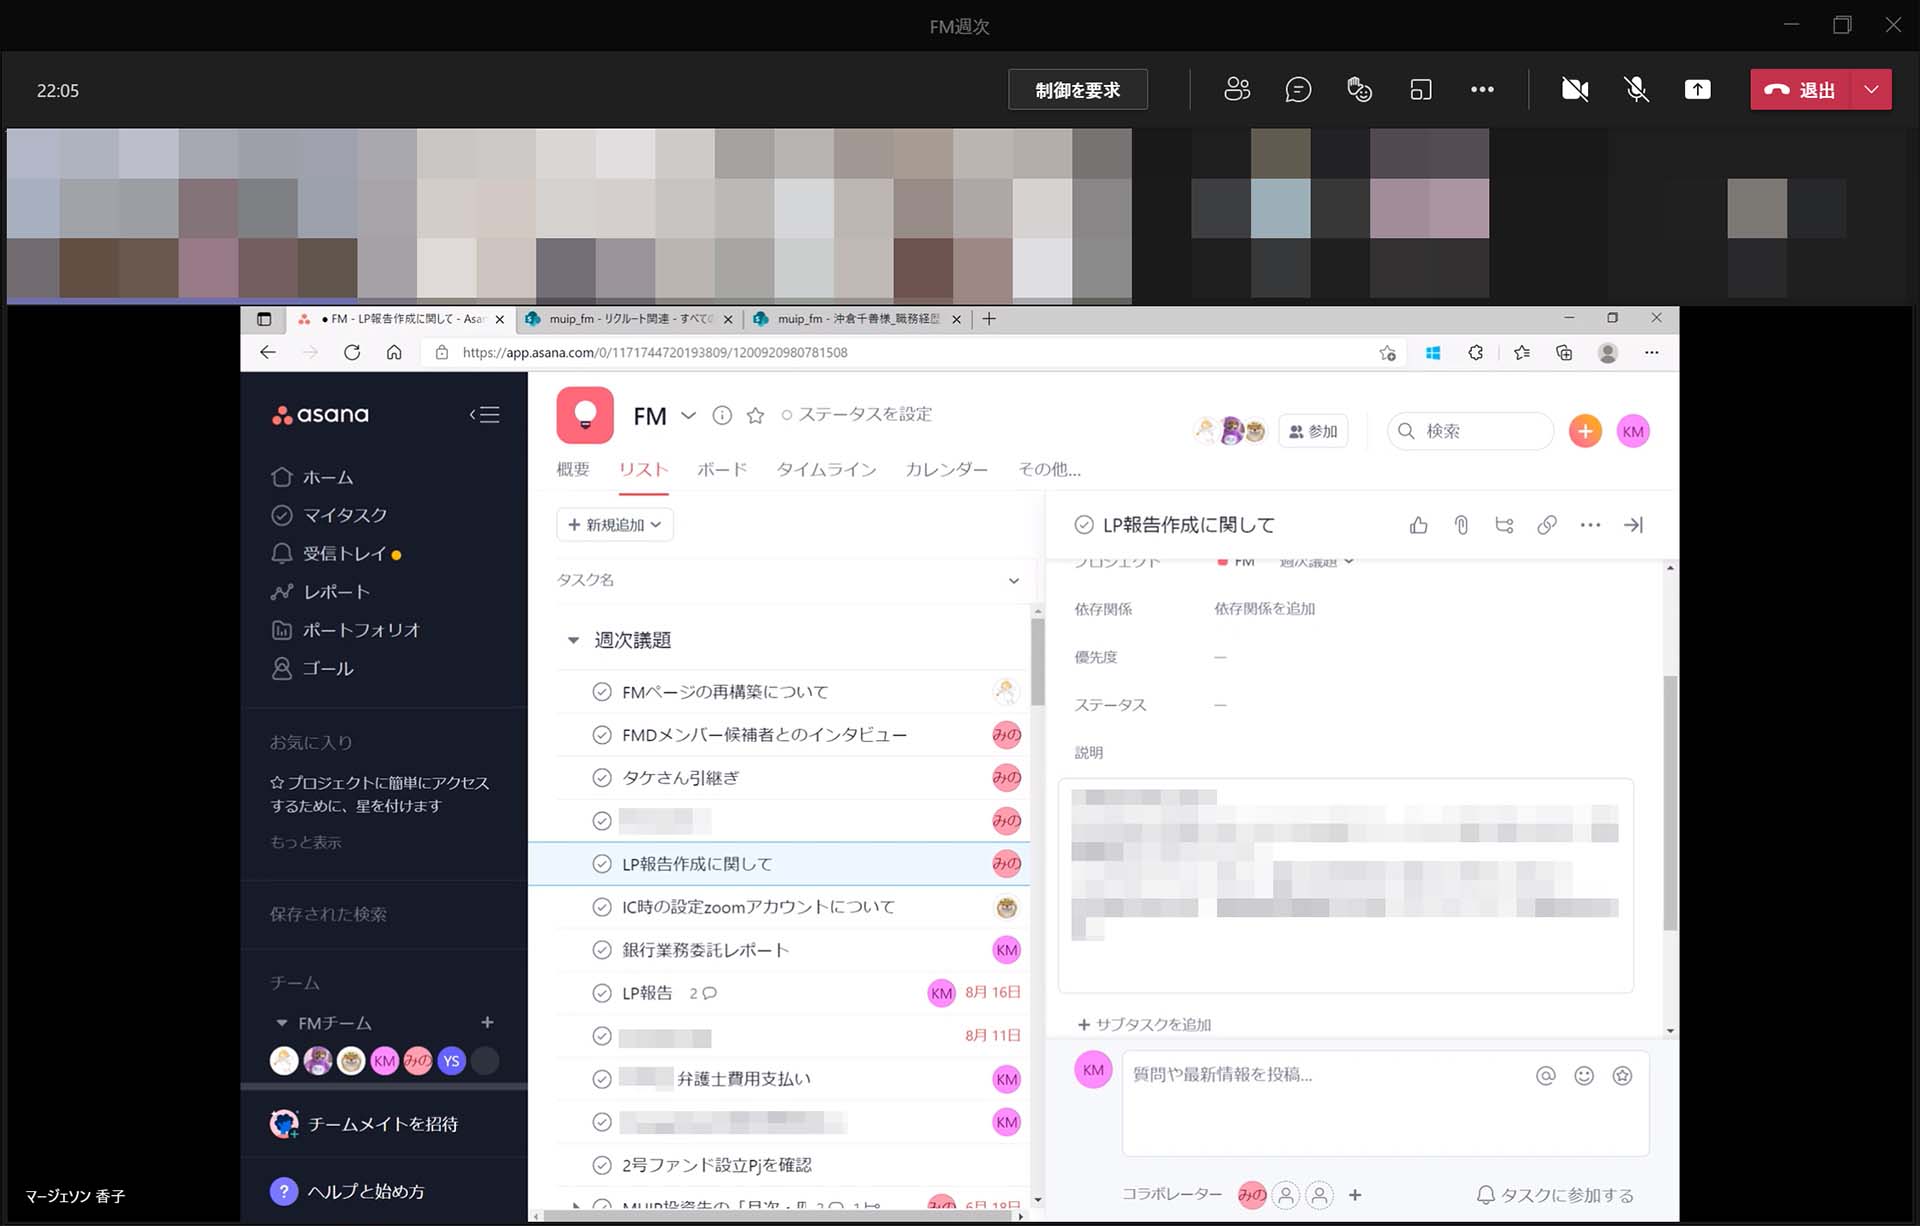Open the KM profile avatar menu

point(1633,431)
